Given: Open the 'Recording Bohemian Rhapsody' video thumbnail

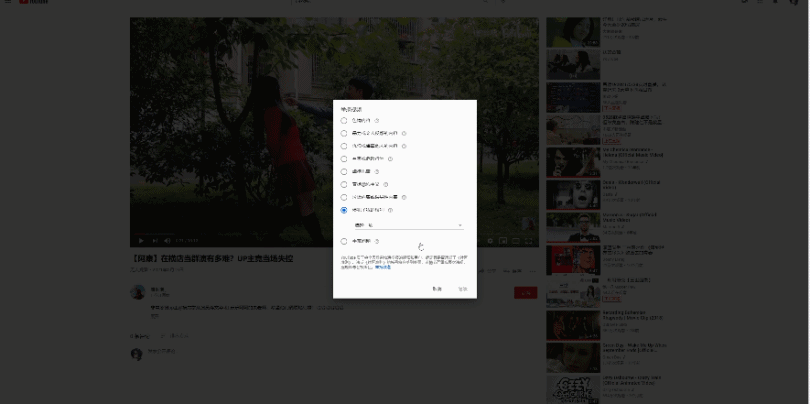Looking at the screenshot, I should point(573,325).
